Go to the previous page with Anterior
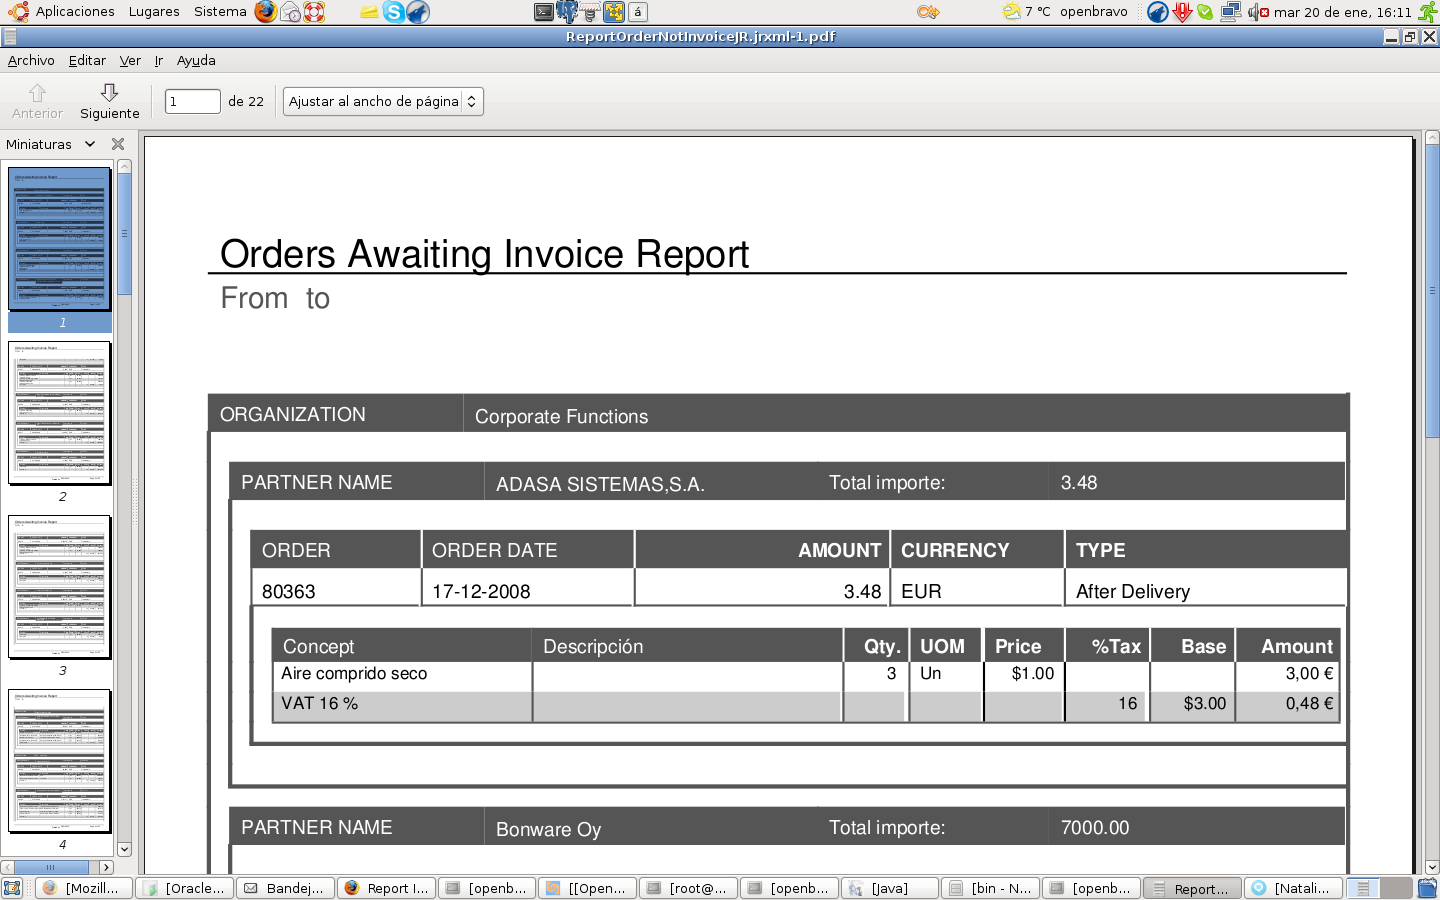Image resolution: width=1440 pixels, height=900 pixels. pyautogui.click(x=37, y=102)
